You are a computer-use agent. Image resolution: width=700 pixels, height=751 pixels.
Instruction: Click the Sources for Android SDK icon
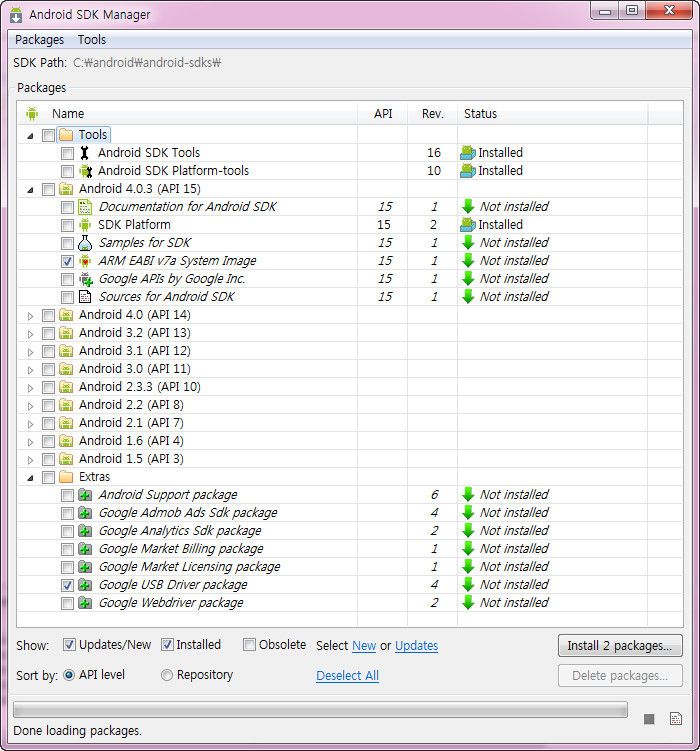pos(85,297)
